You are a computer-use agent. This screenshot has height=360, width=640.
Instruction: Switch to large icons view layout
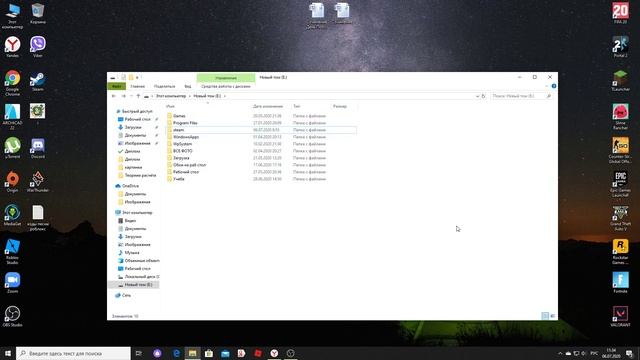tap(553, 316)
